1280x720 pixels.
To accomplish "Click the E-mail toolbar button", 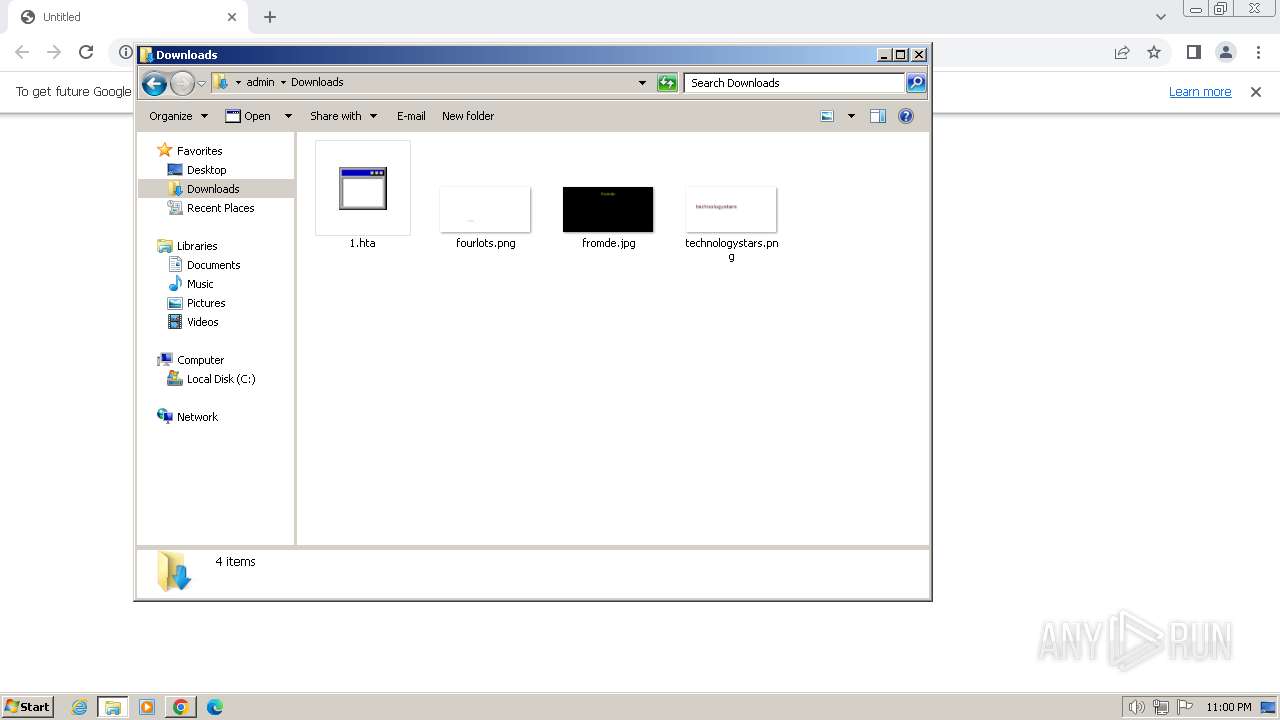I will tap(411, 116).
